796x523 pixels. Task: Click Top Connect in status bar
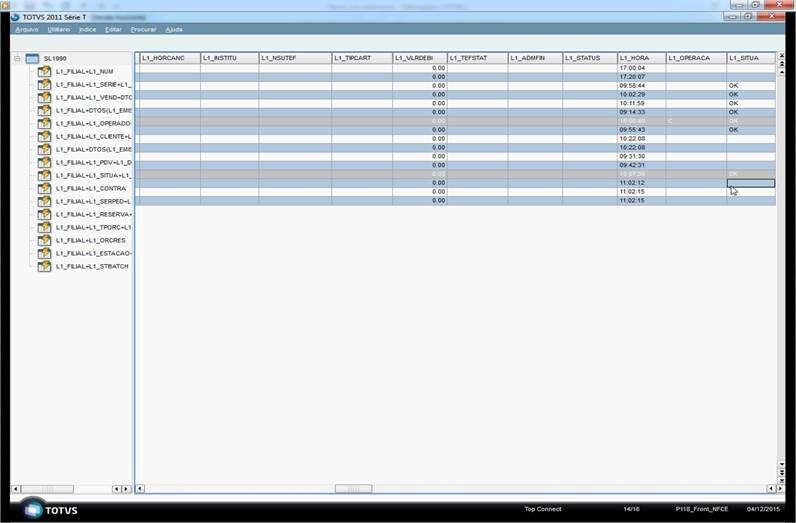543,509
